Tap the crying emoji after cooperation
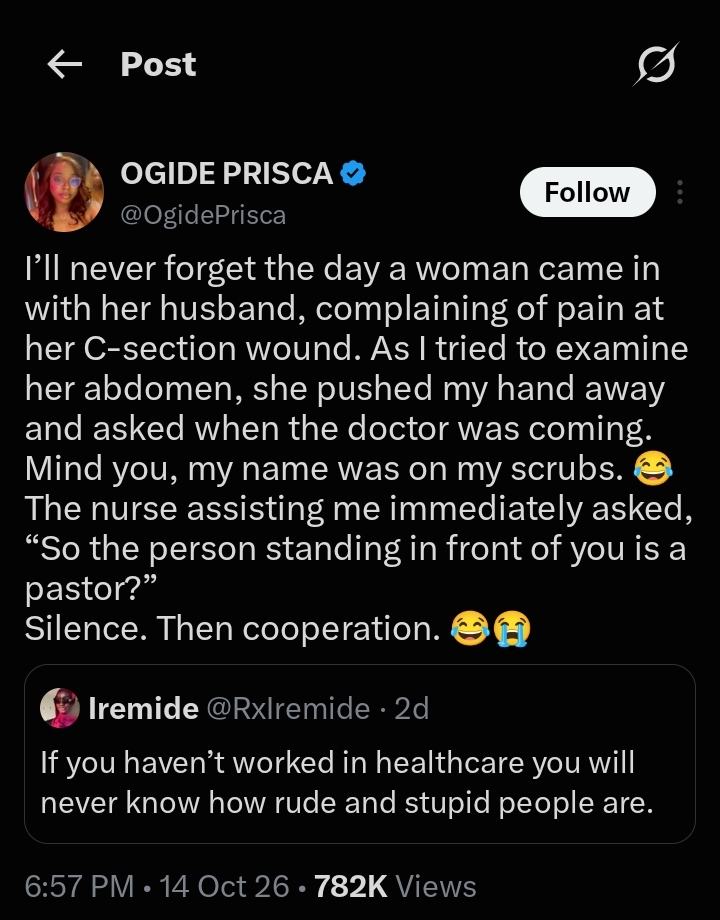Screen dimensions: 720x920 coord(512,628)
